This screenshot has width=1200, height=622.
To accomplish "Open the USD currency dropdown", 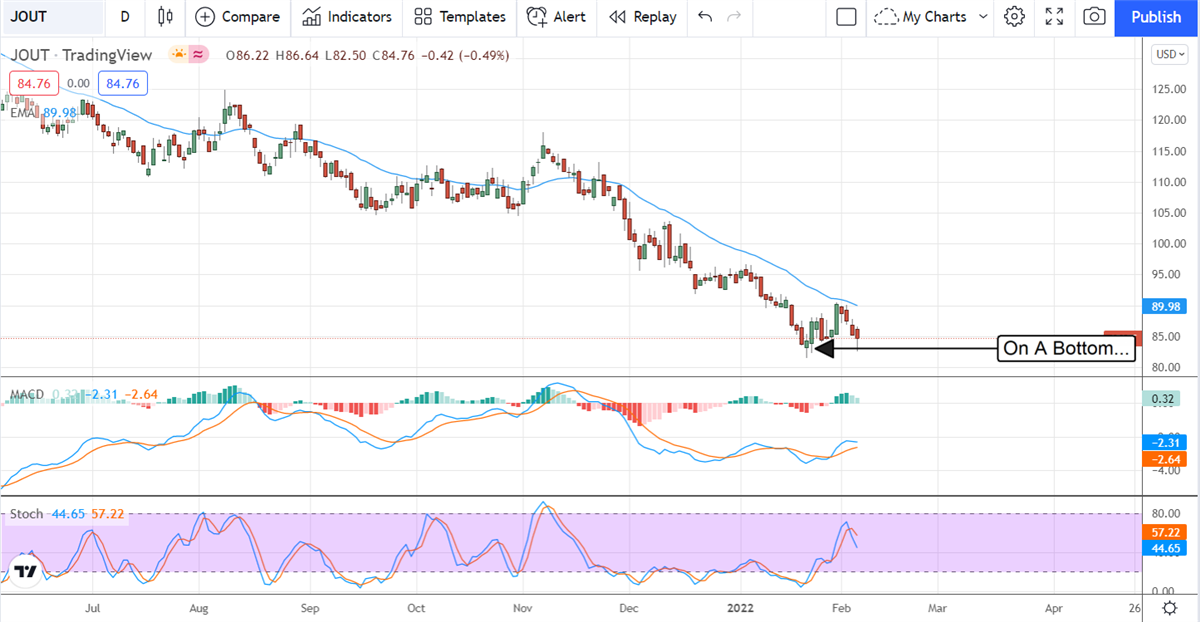I will (1168, 55).
